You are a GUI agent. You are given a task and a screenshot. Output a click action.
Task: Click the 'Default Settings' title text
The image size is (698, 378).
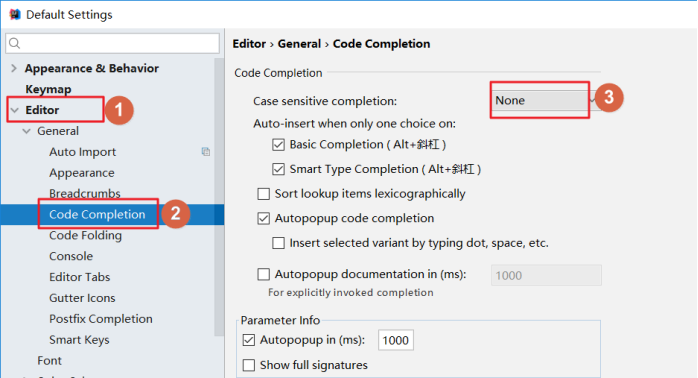click(69, 15)
